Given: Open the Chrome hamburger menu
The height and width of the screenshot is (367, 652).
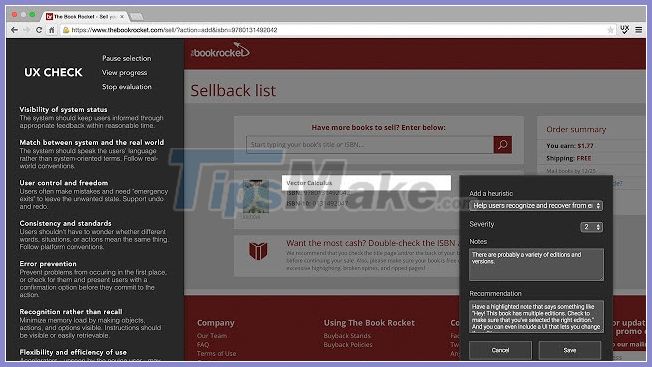Looking at the screenshot, I should click(x=639, y=30).
